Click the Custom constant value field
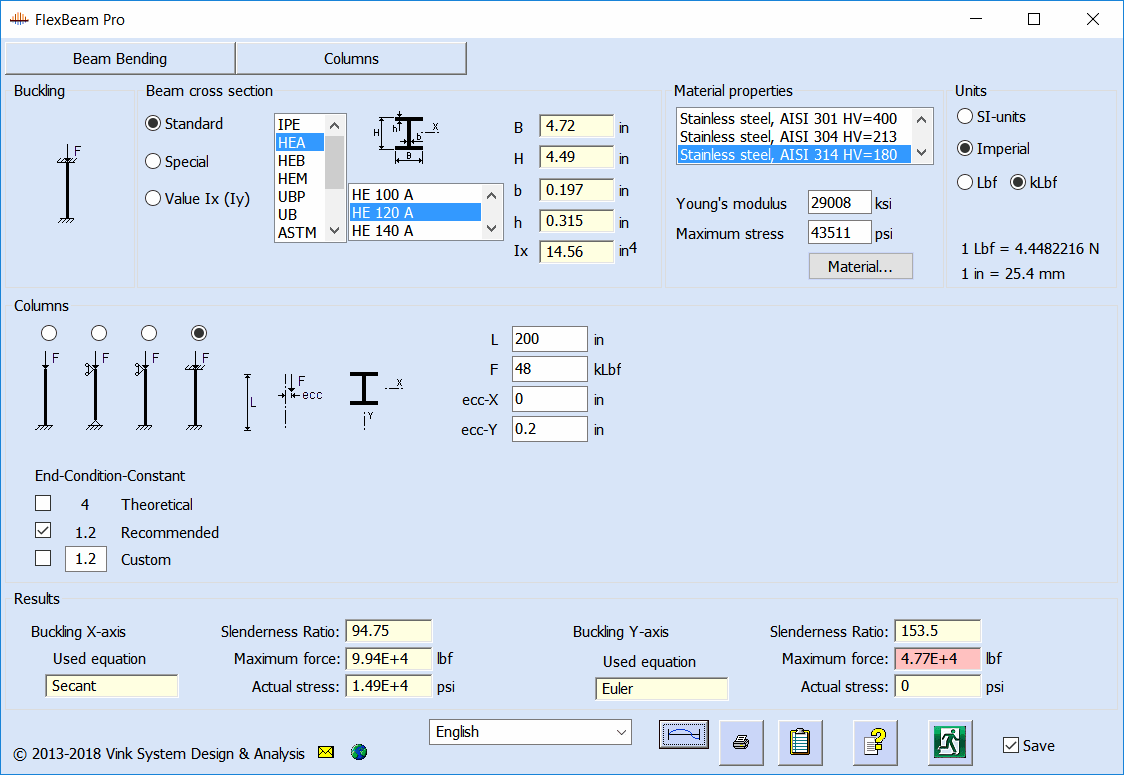The image size is (1124, 775). (86, 558)
